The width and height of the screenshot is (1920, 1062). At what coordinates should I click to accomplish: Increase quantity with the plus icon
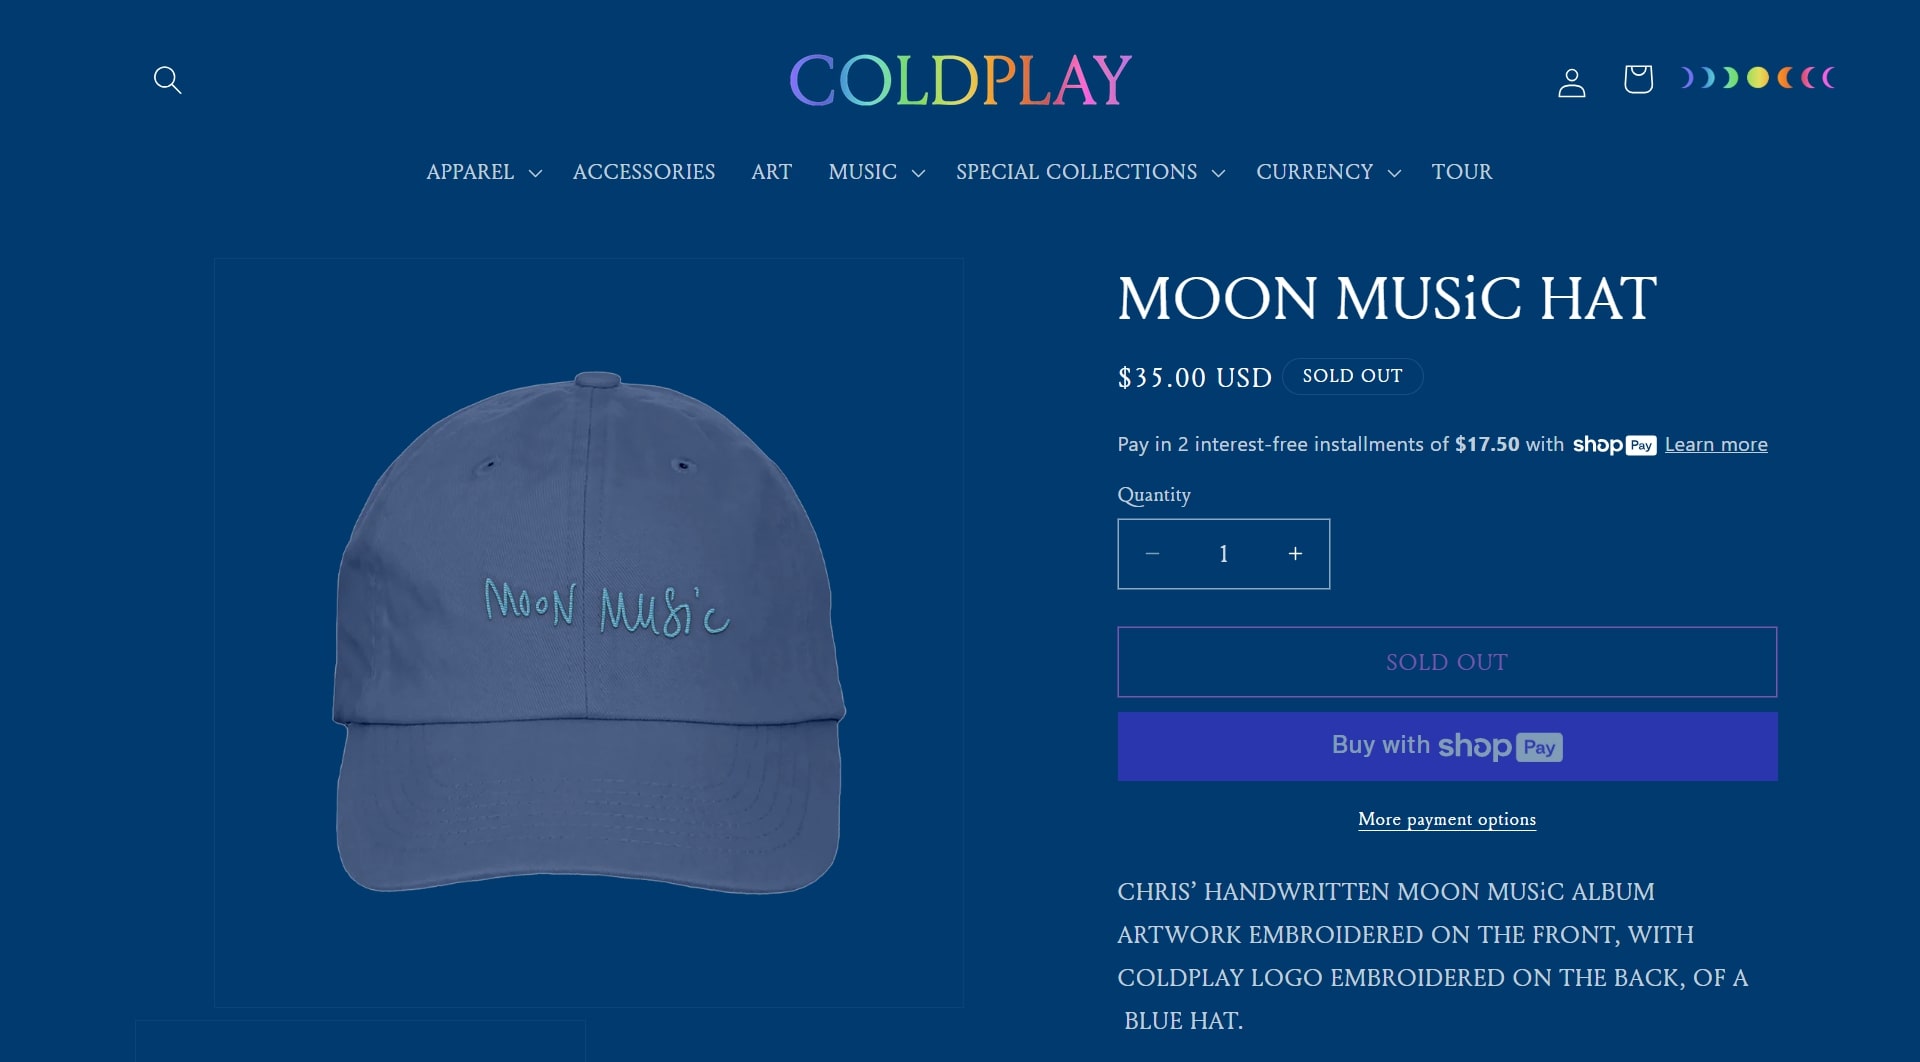click(1295, 554)
